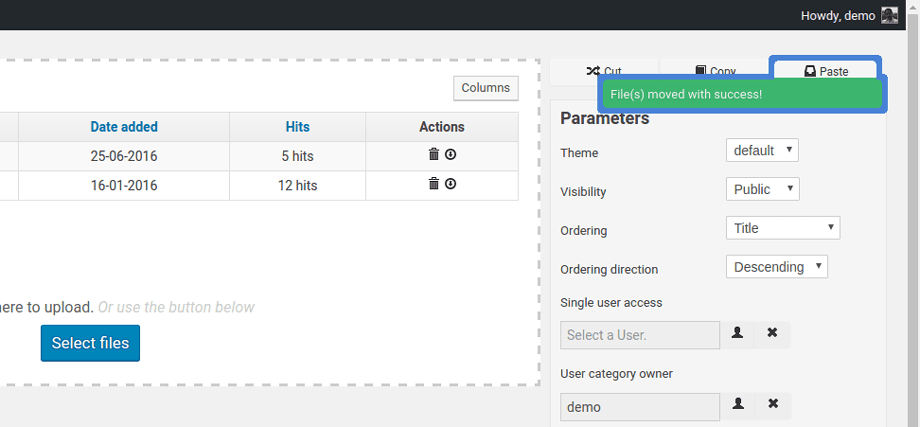Screen dimensions: 920x427
Task: Download the file with 5 hits
Action: point(451,155)
